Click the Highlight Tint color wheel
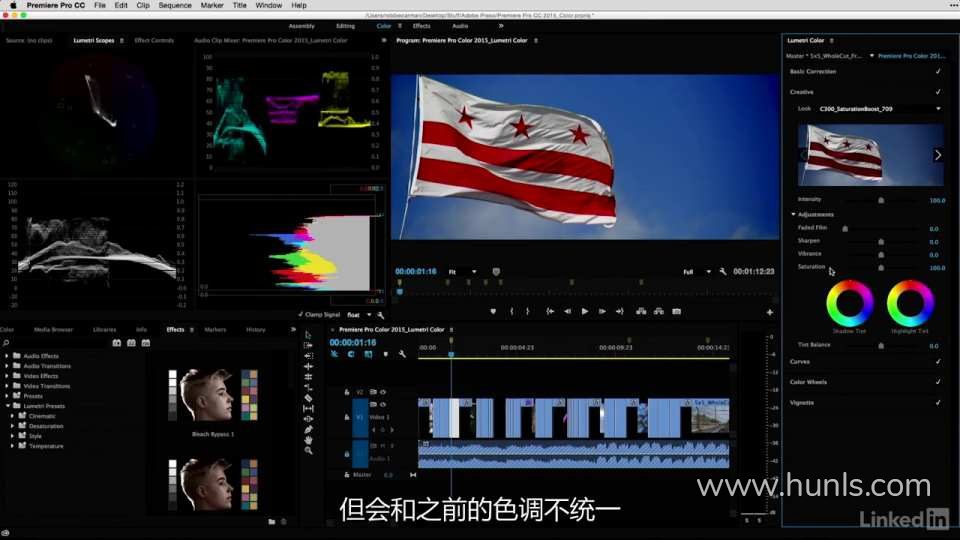 910,303
